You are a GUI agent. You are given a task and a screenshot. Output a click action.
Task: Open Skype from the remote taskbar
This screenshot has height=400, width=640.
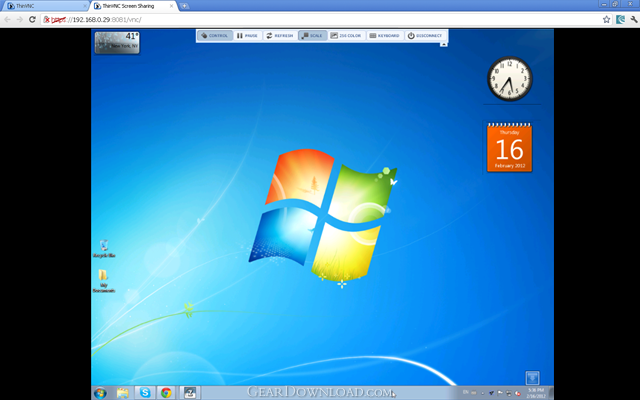pyautogui.click(x=145, y=393)
